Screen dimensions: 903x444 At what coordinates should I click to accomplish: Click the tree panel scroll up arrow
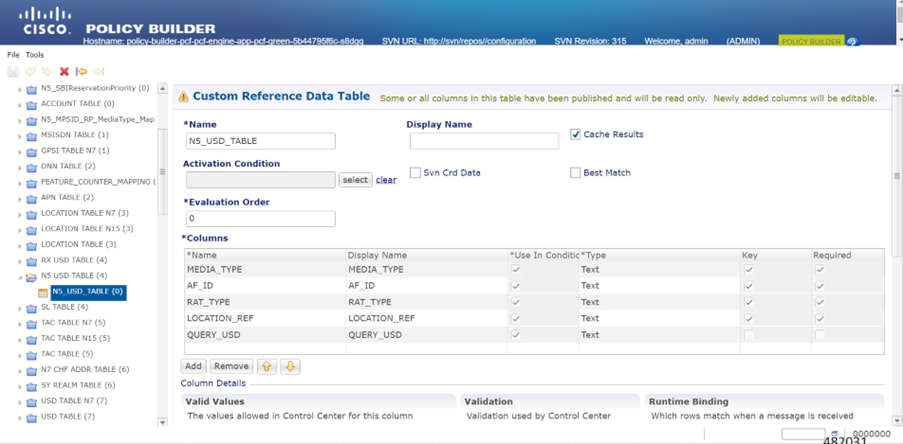tap(162, 89)
